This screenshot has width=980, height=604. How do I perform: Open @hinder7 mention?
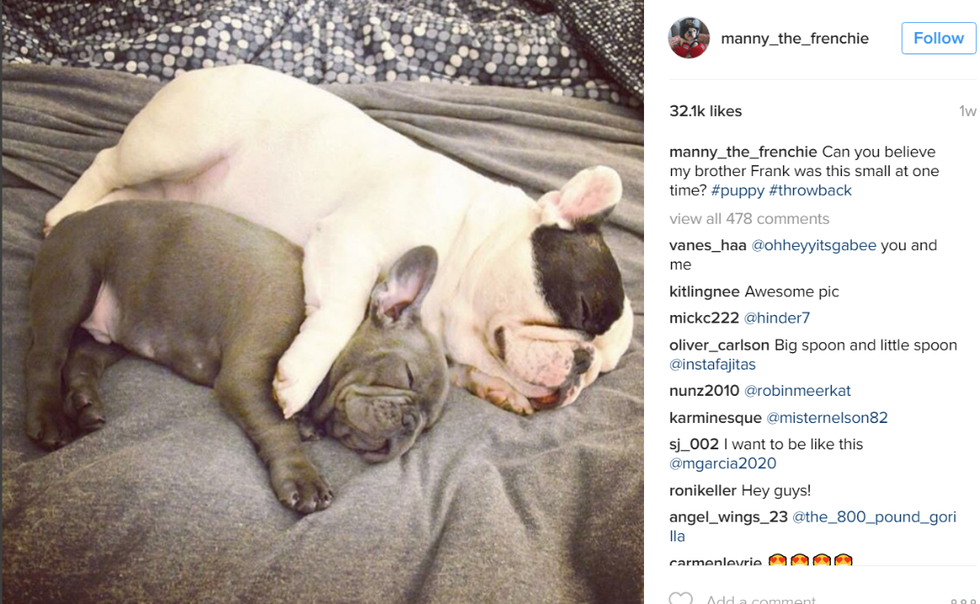[777, 318]
